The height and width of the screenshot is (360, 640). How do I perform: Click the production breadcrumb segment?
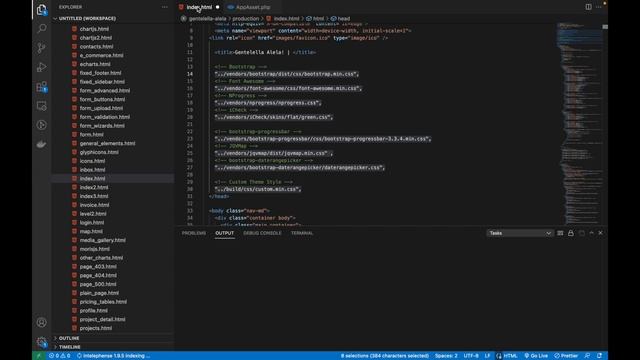(246, 18)
